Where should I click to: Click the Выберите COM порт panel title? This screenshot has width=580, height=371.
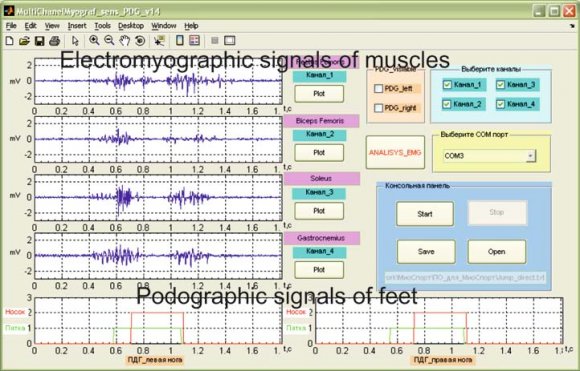click(x=474, y=135)
